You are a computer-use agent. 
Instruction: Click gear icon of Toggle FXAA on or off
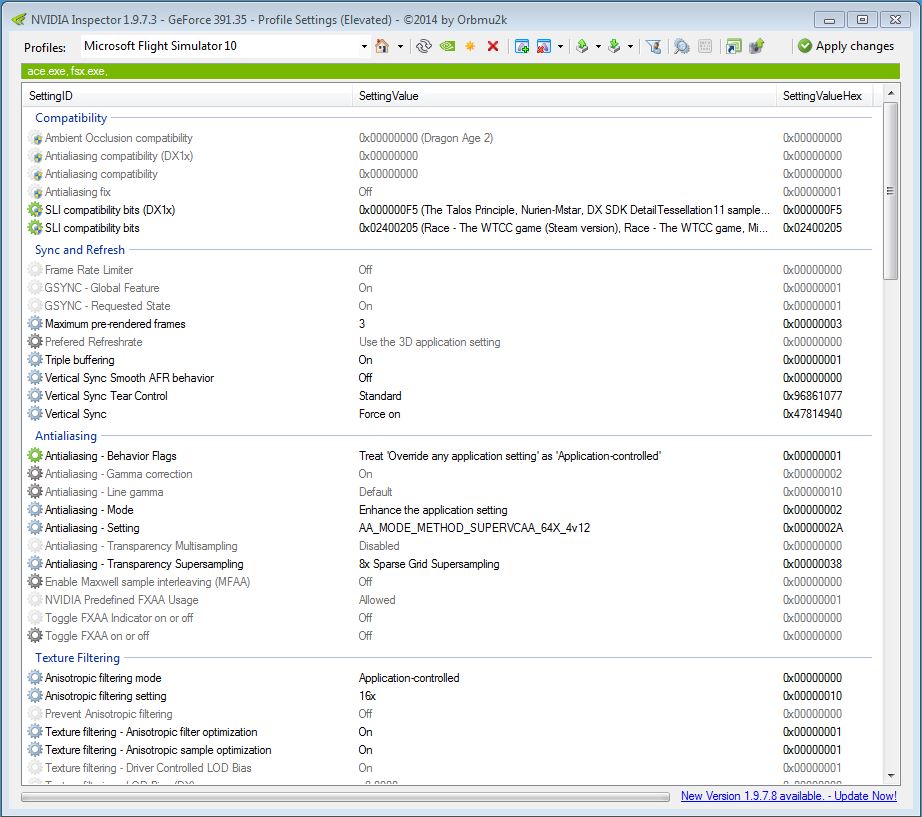[35, 636]
